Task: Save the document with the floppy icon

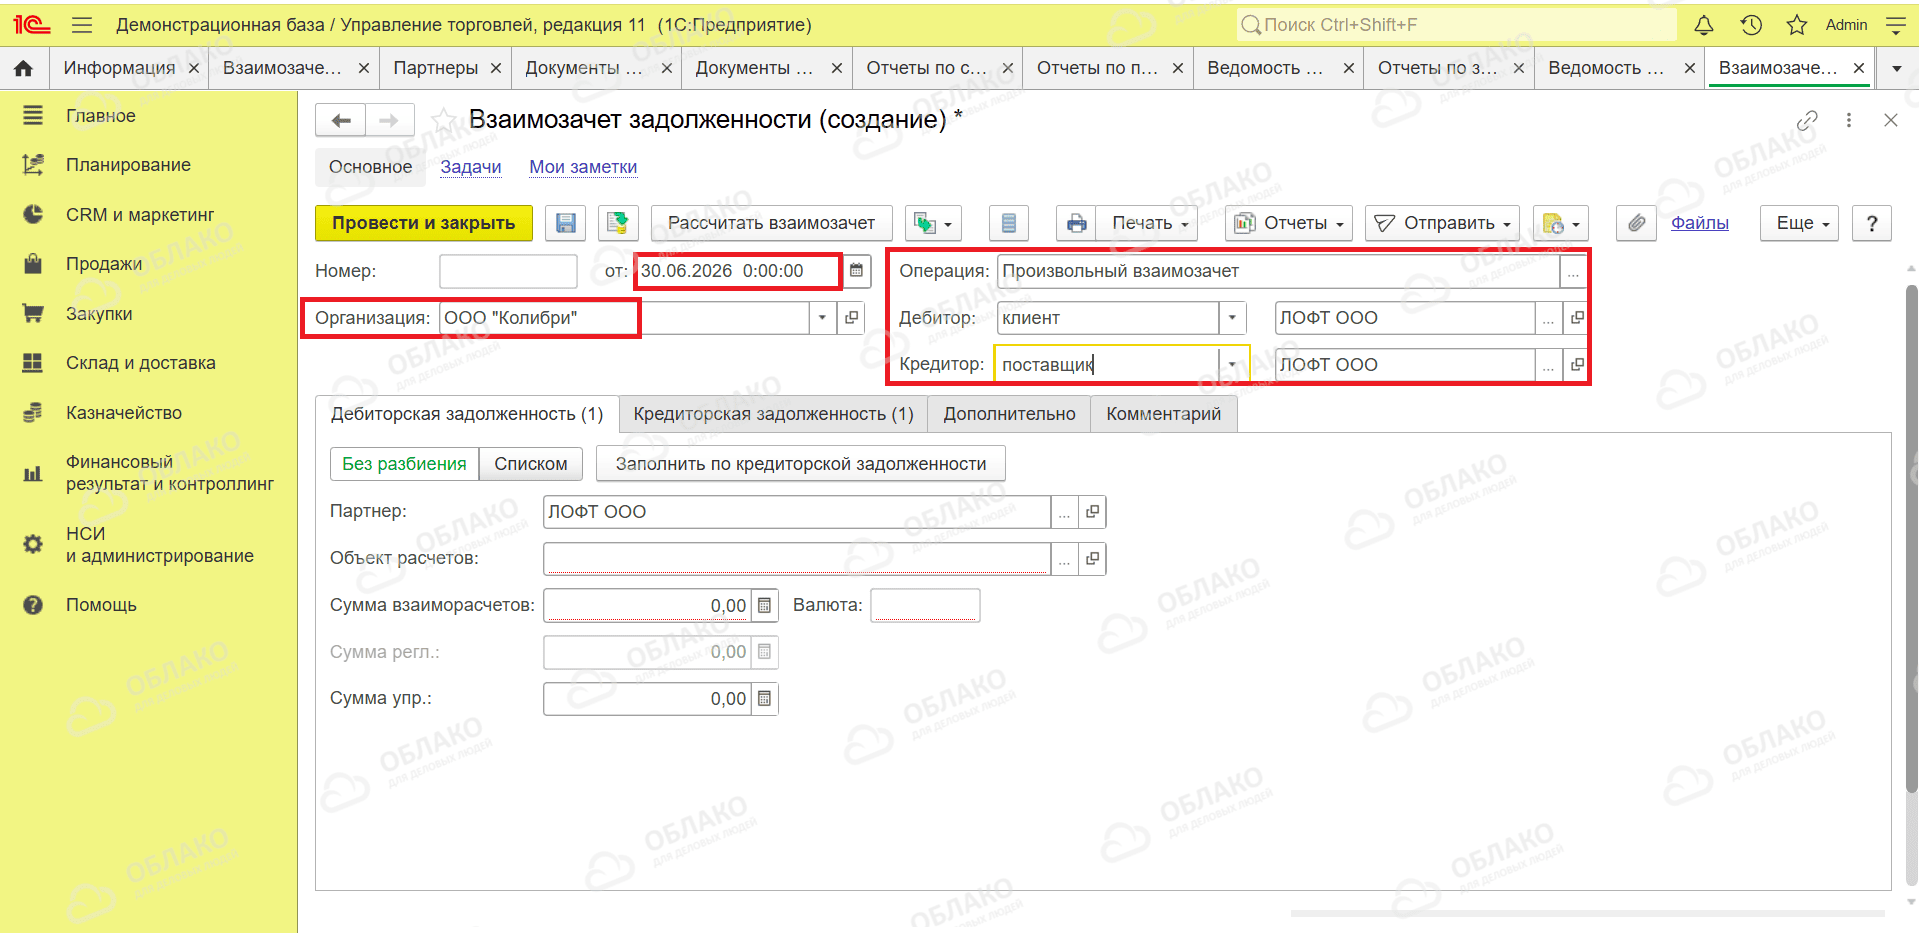Action: tap(565, 223)
